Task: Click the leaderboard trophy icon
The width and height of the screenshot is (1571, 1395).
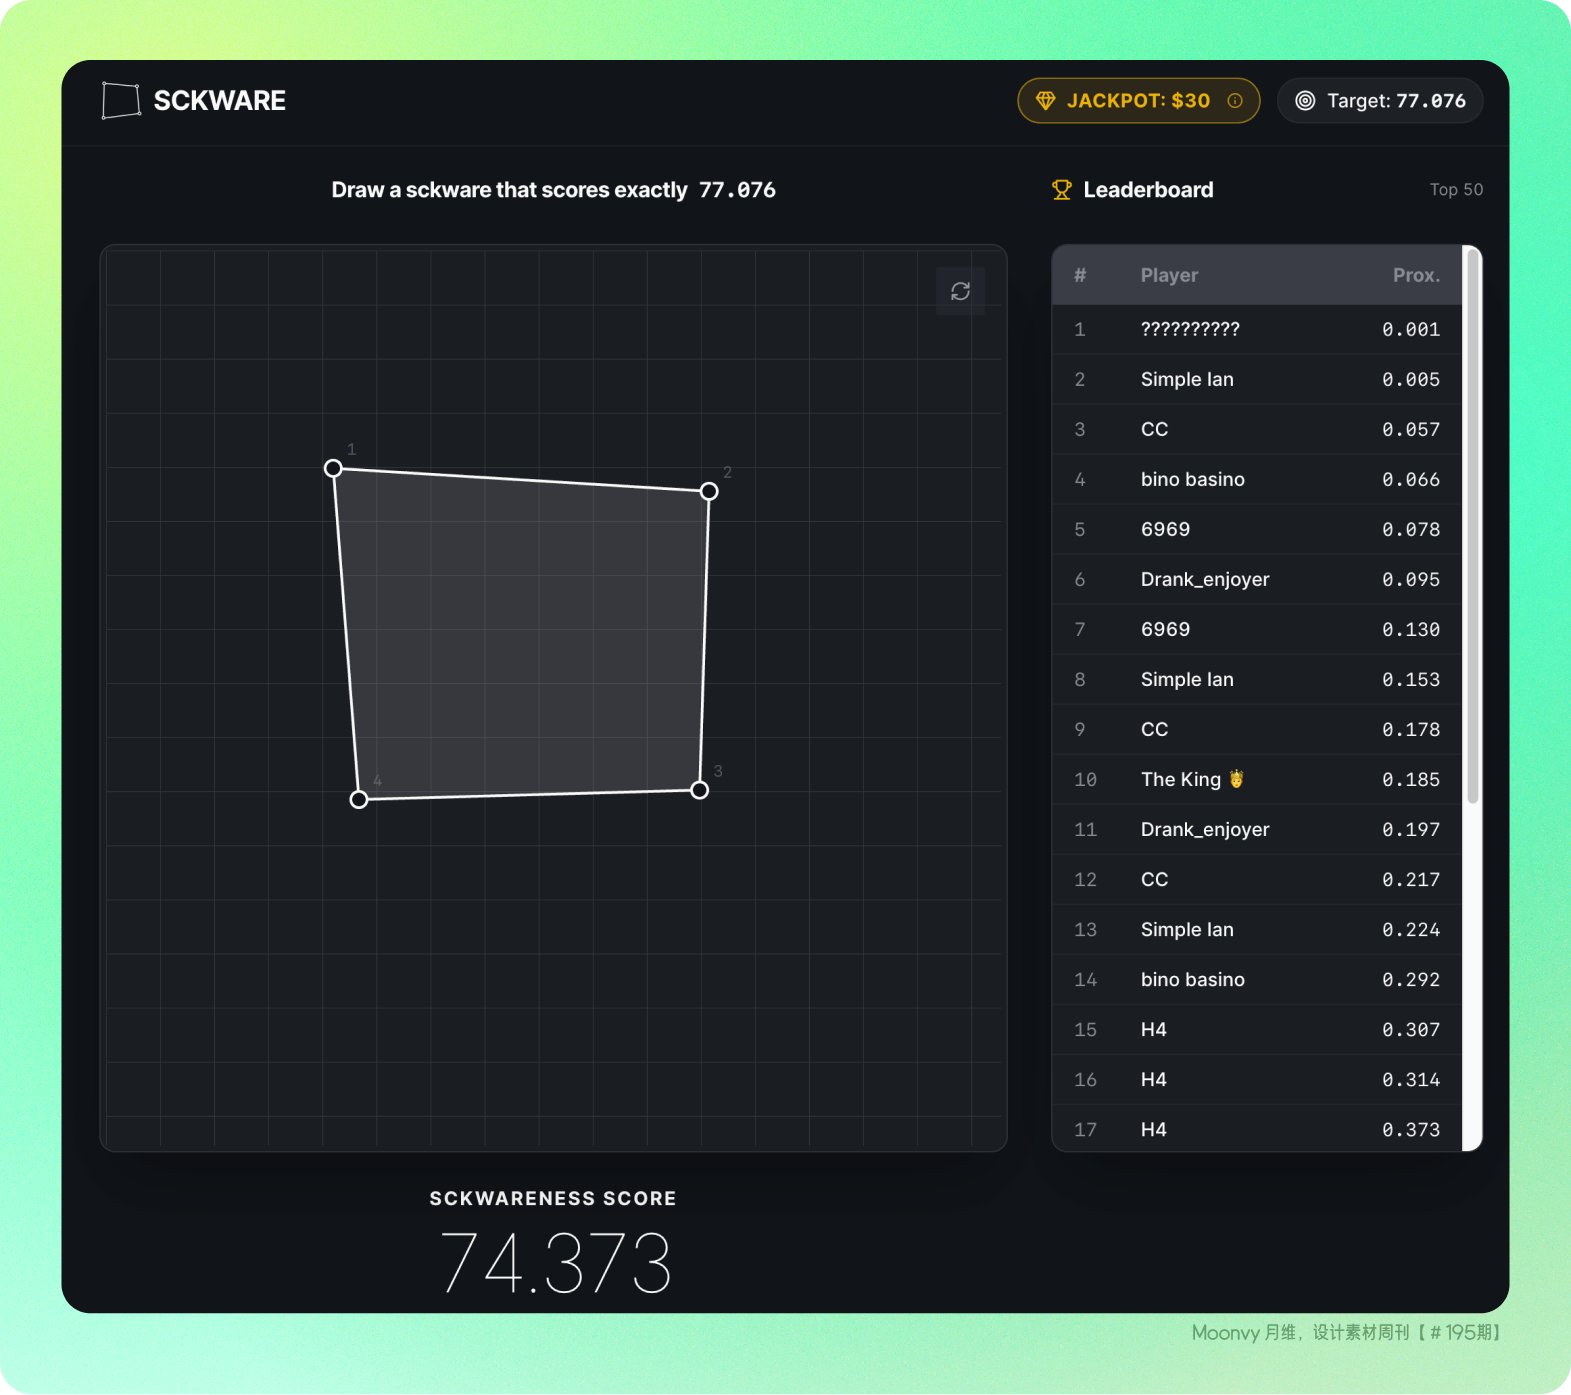Action: click(x=1062, y=190)
